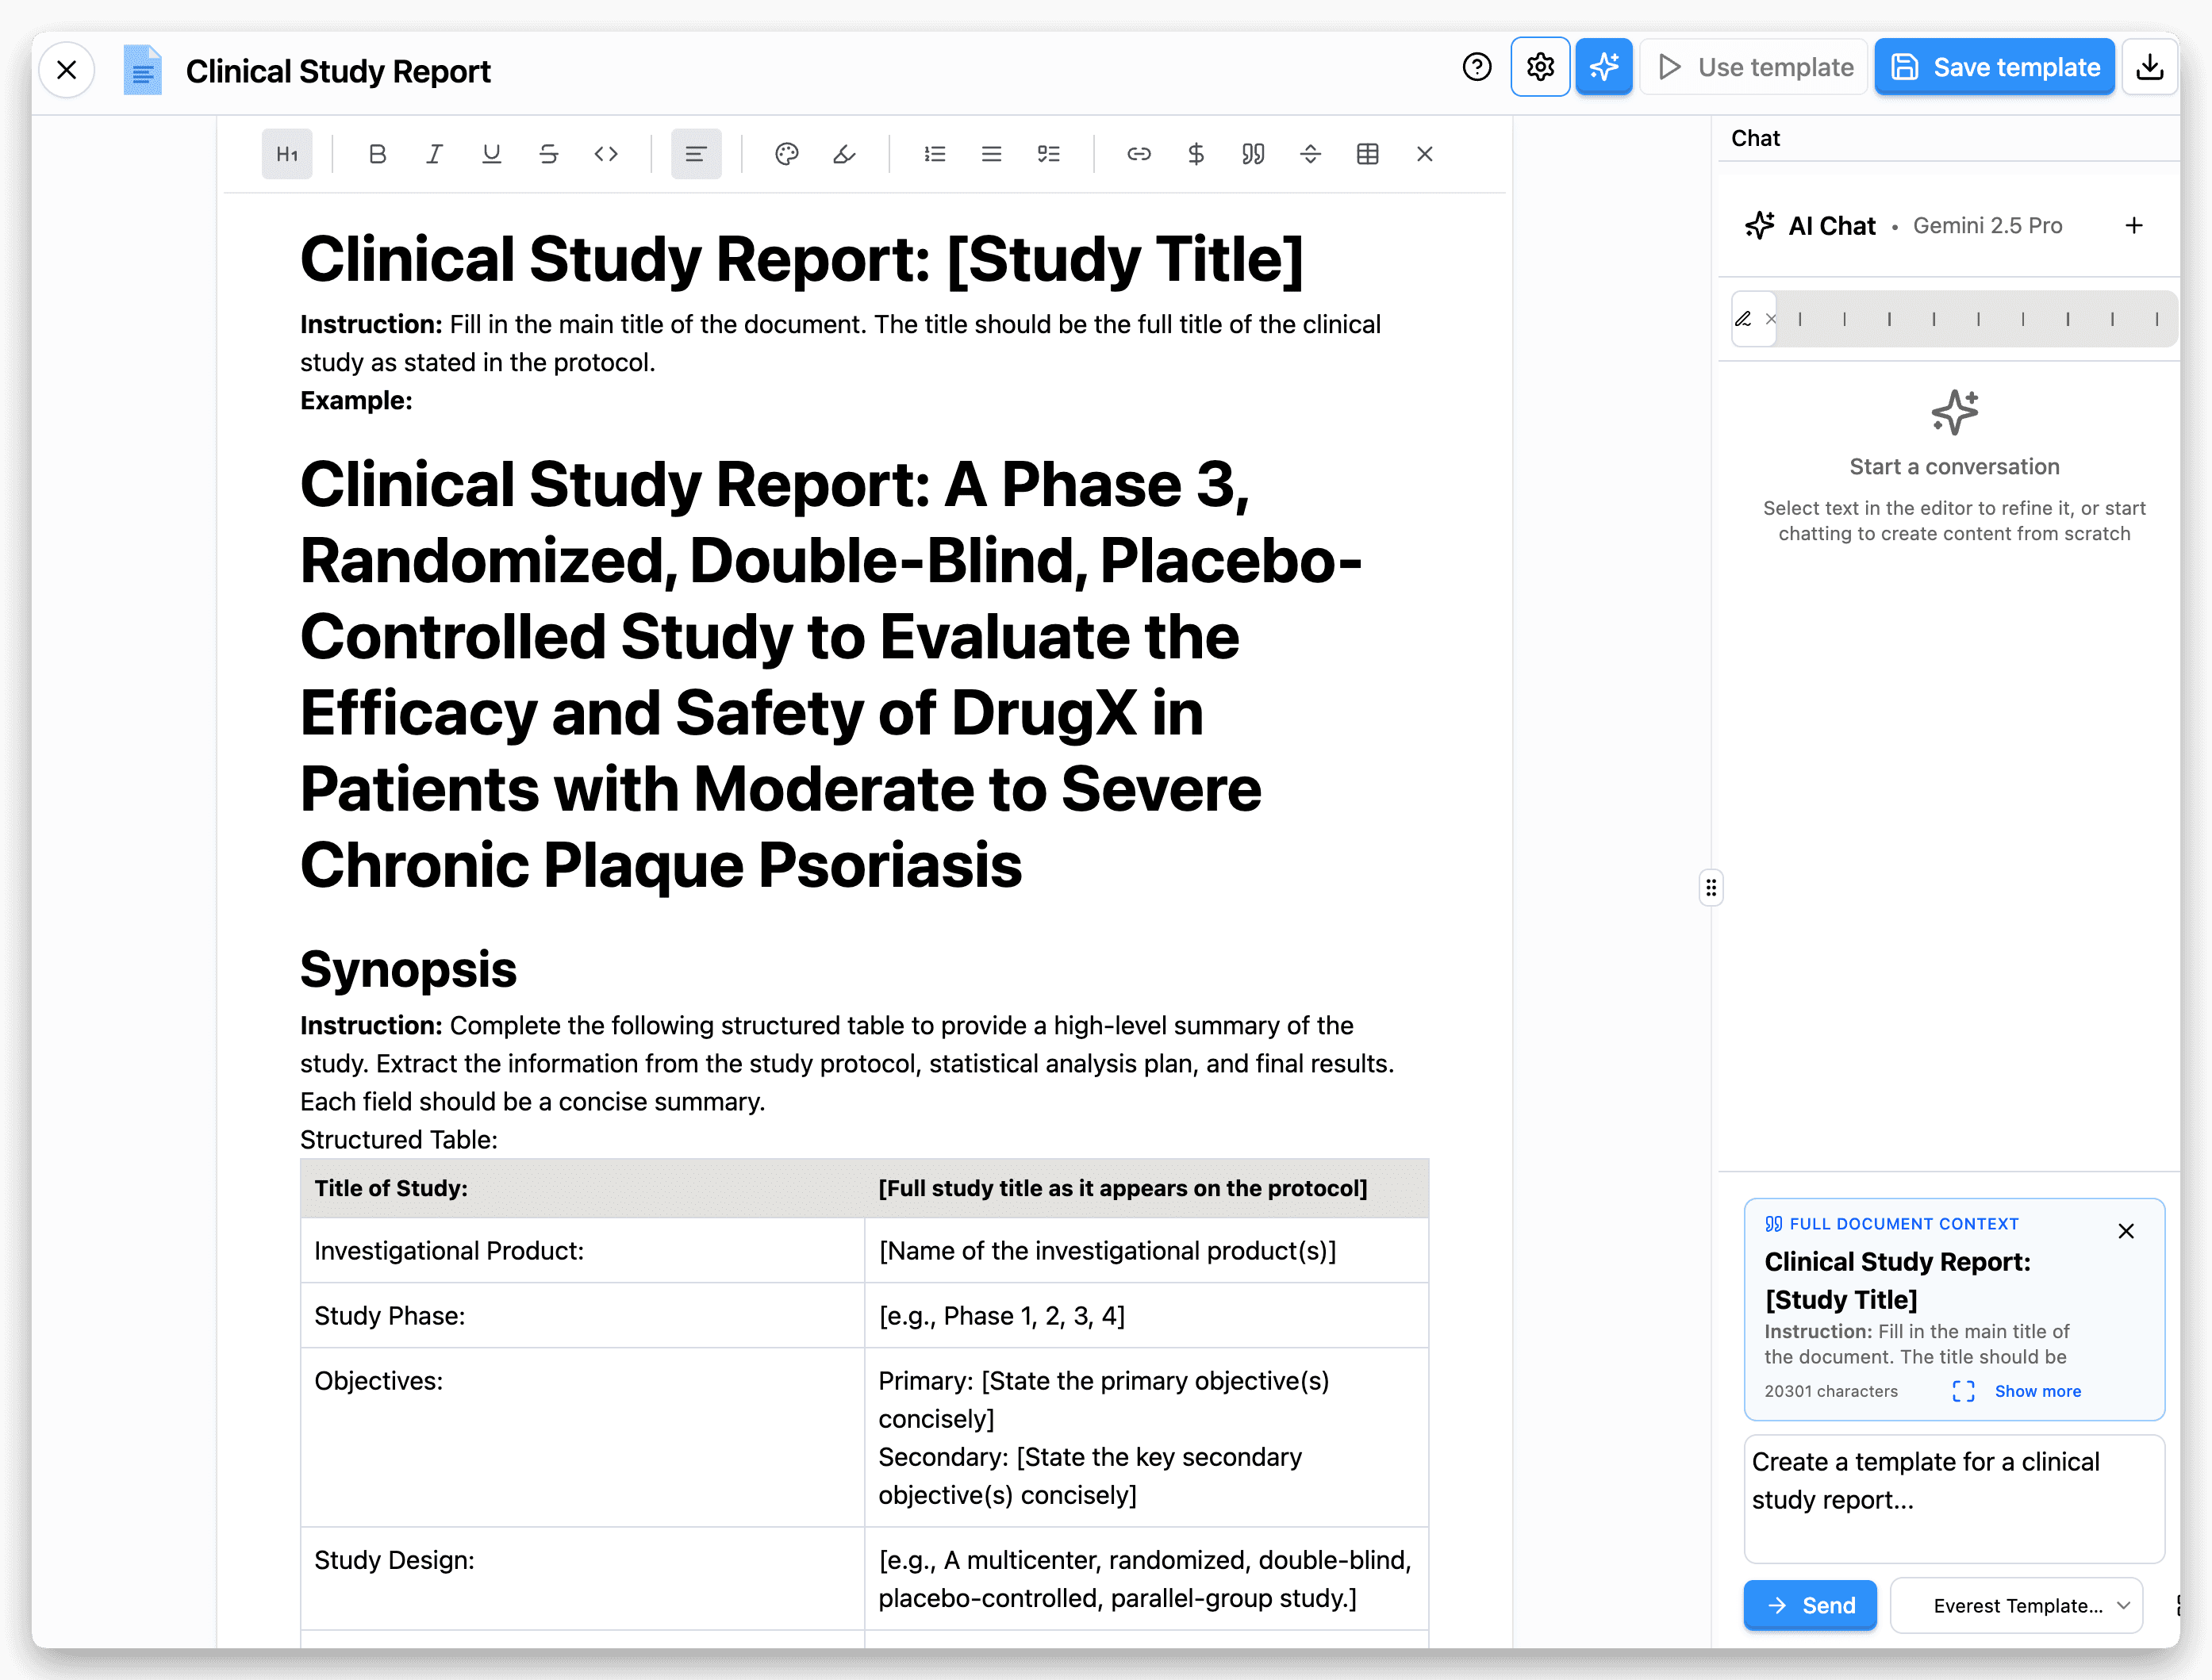Toggle bold formatting in the toolbar
The height and width of the screenshot is (1680, 2212).
click(x=377, y=154)
